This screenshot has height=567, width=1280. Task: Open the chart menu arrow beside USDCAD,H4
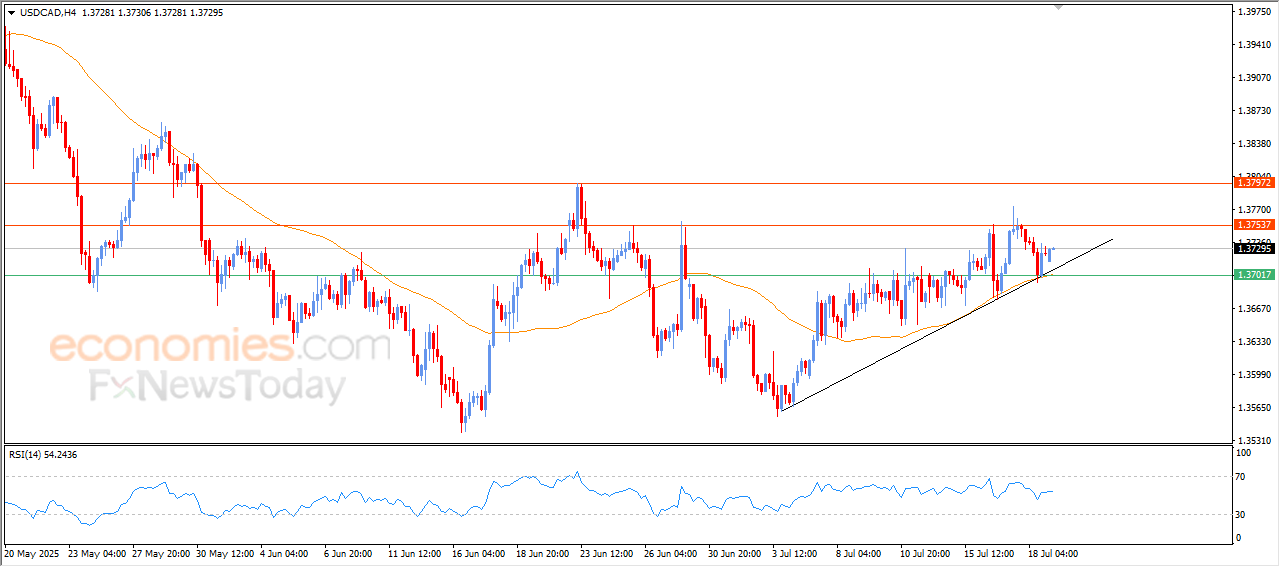click(11, 12)
